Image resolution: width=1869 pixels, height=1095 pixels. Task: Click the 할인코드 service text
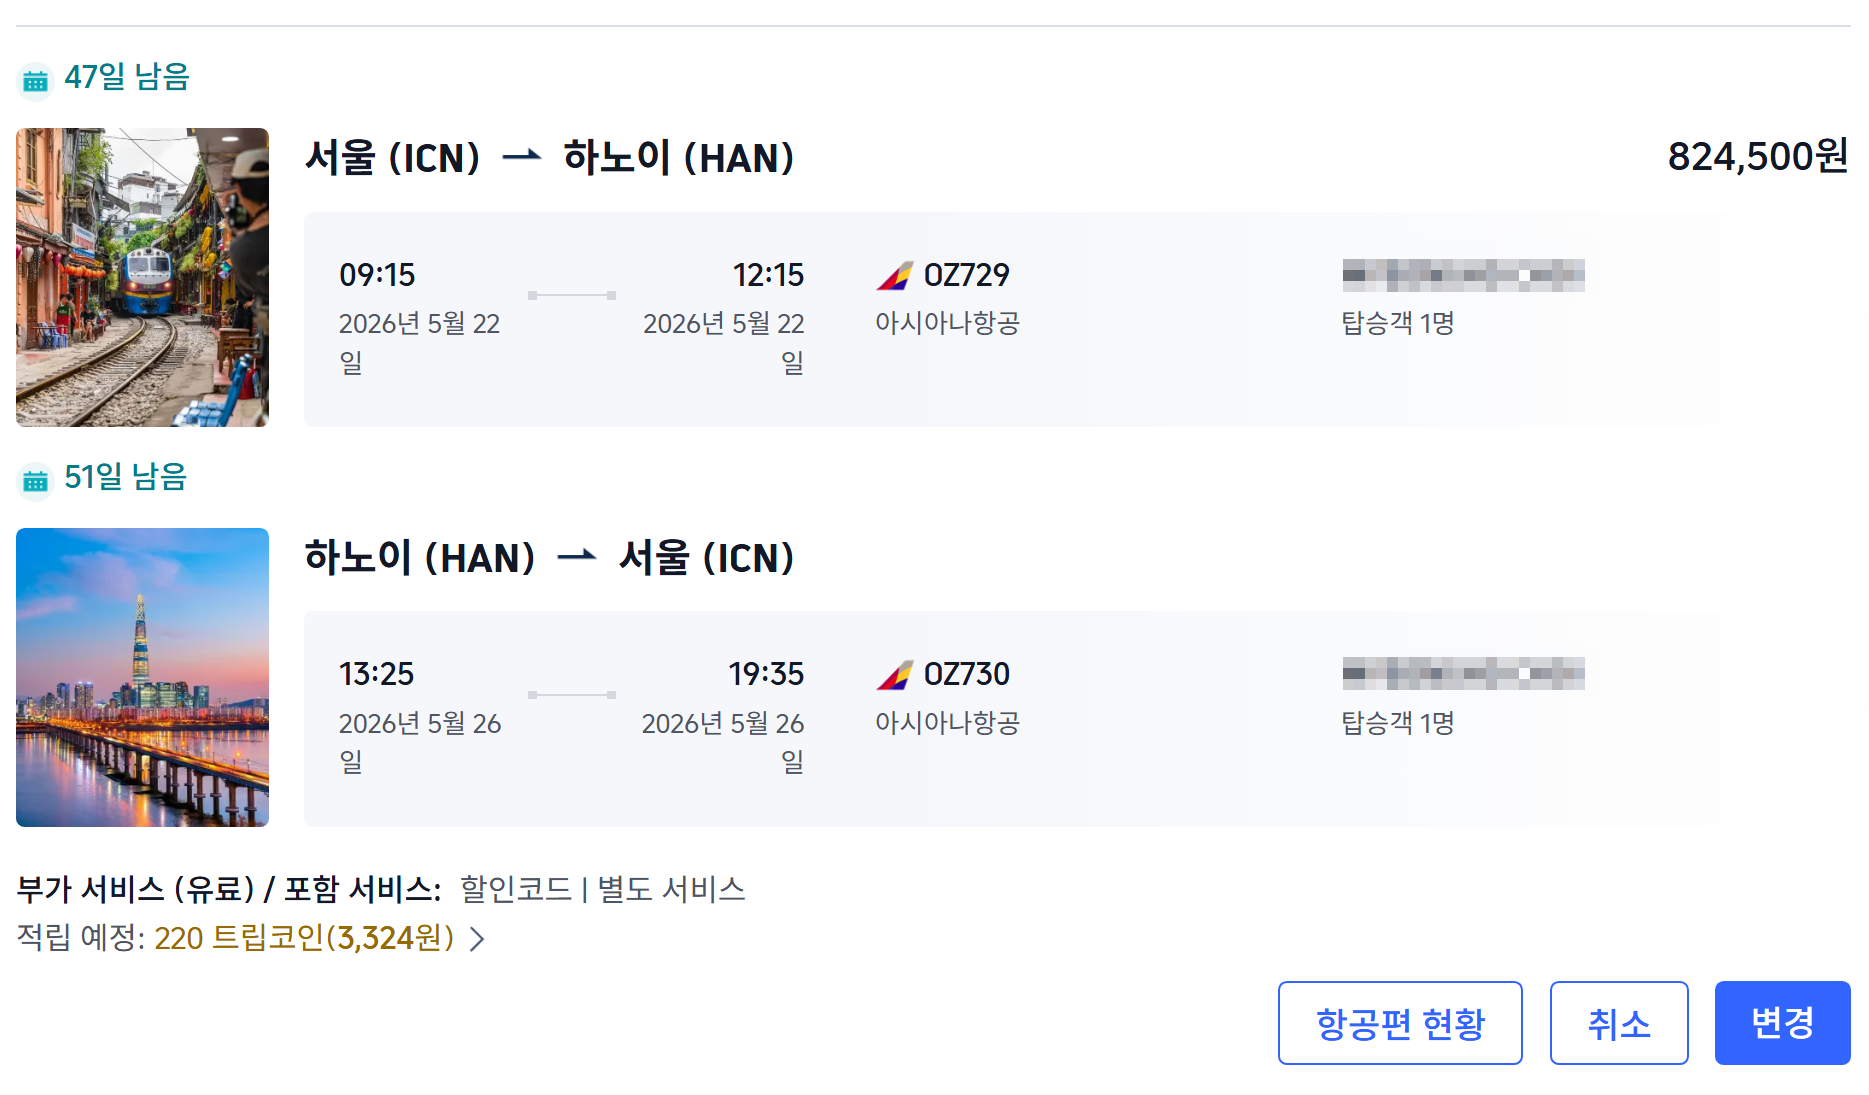tap(515, 889)
